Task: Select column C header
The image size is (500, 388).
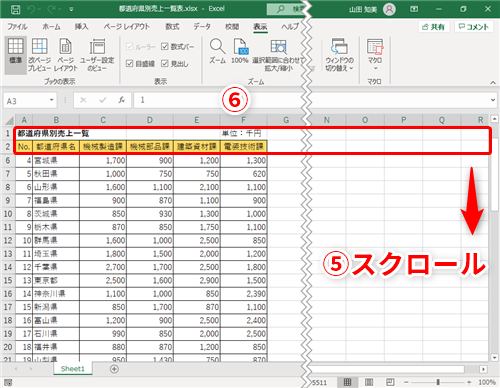Action: tap(103, 120)
